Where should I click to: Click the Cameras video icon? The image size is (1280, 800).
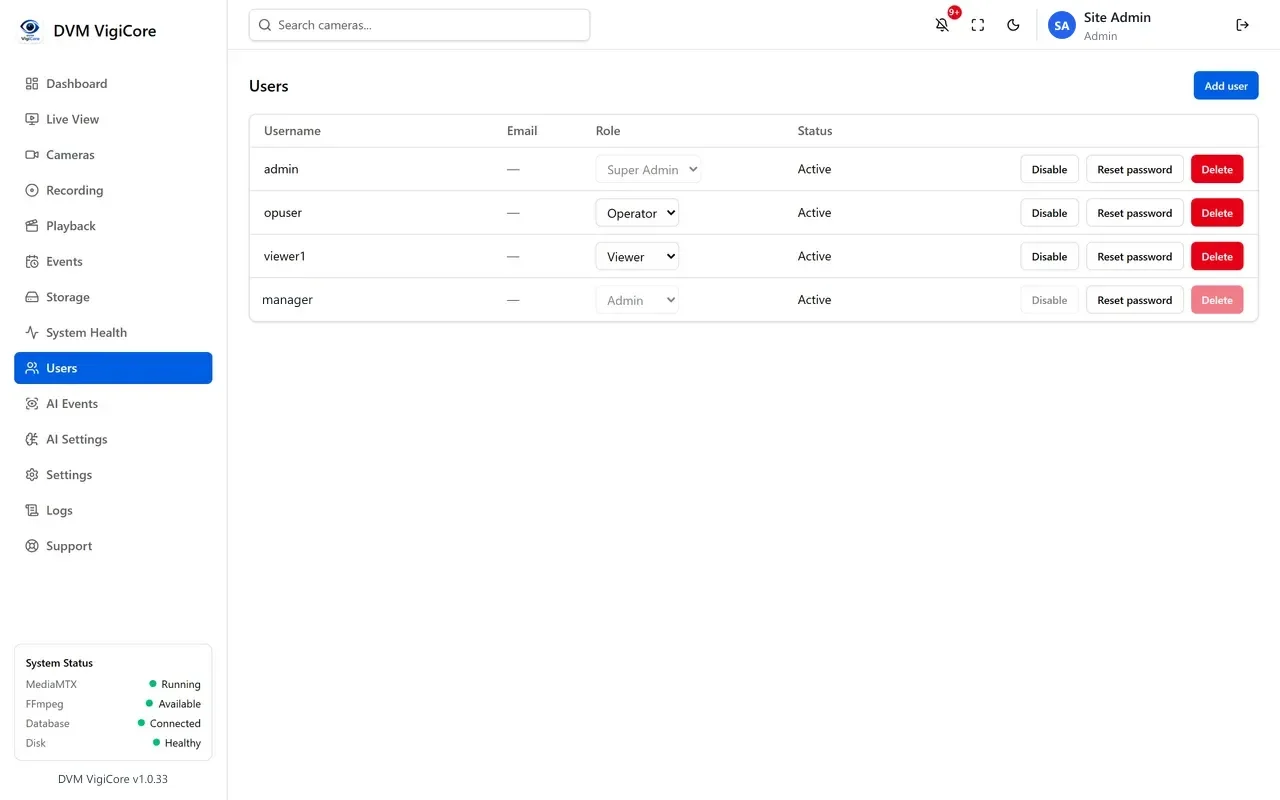[32, 155]
